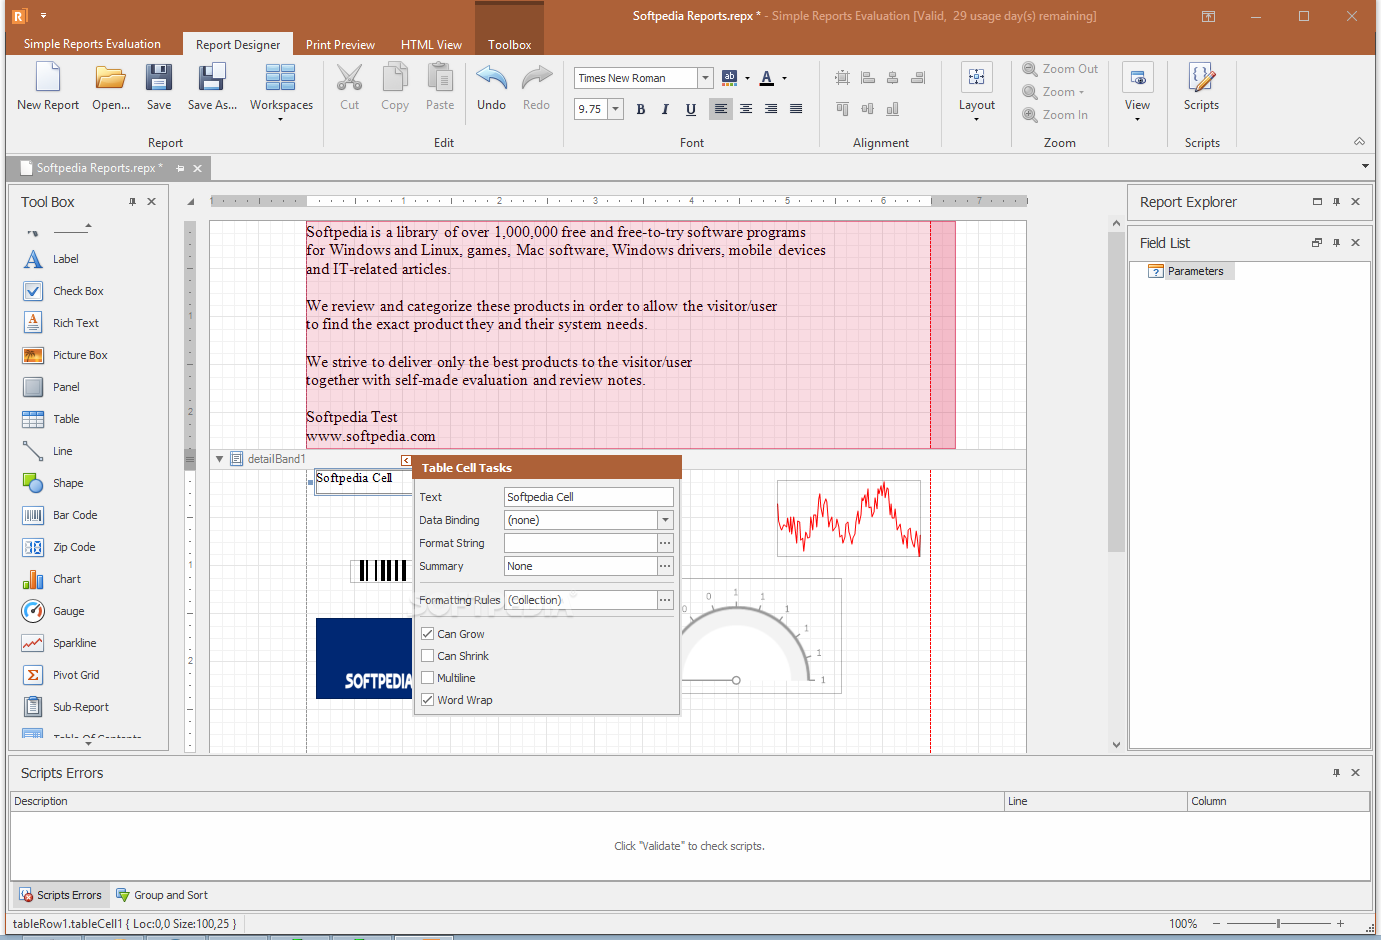Open the Scripts editor icon
Image resolution: width=1381 pixels, height=940 pixels.
click(x=1201, y=78)
